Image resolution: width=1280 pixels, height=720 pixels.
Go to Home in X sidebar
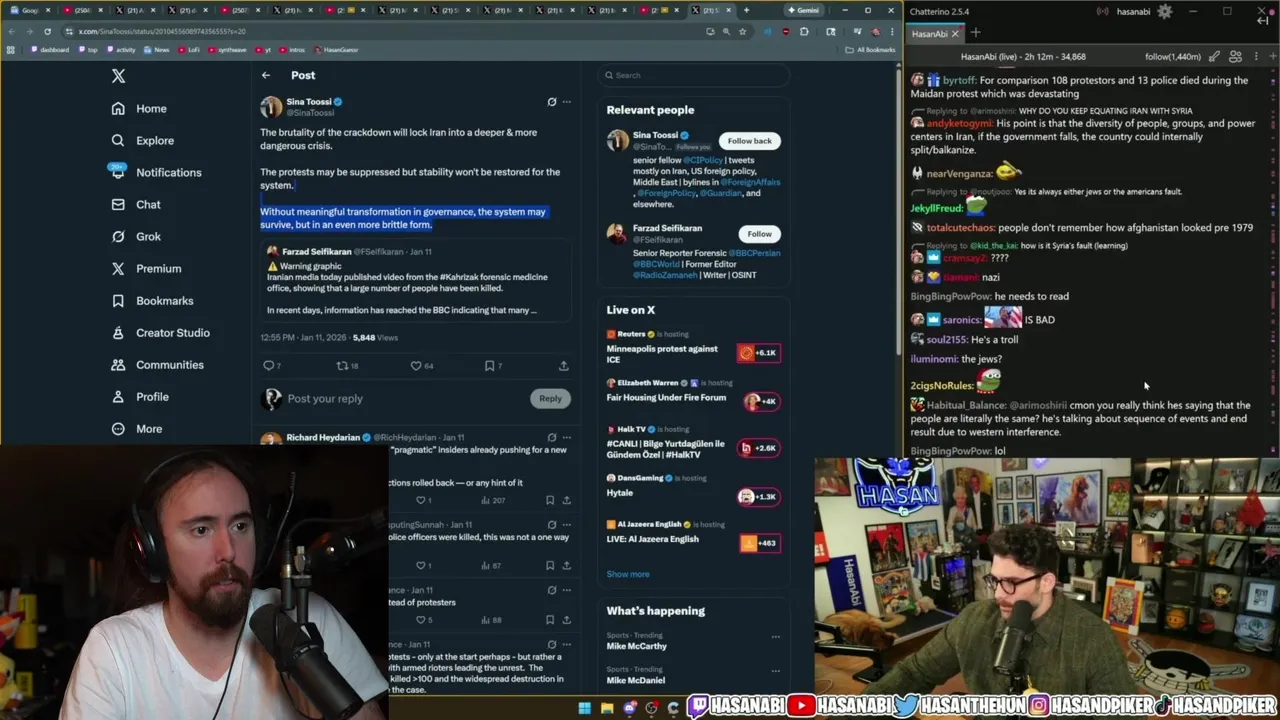(x=139, y=108)
